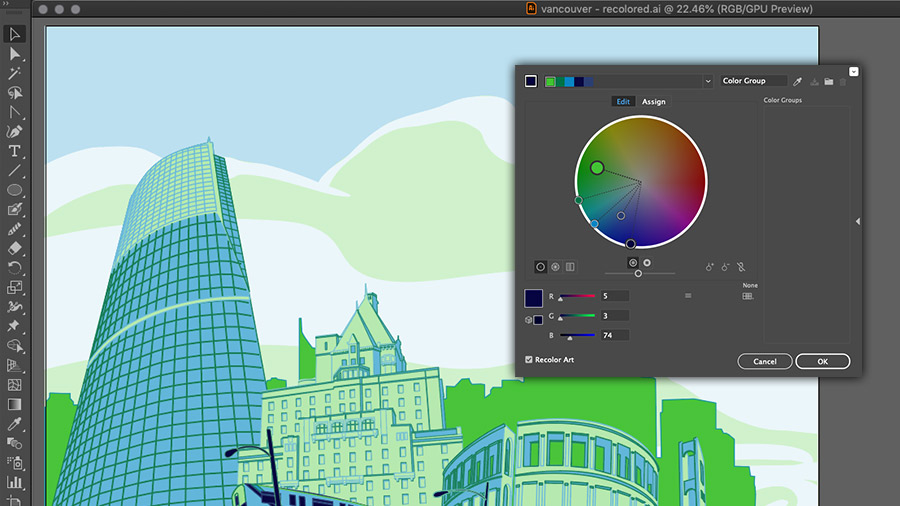
Task: Click the new color group folder icon
Action: tap(829, 81)
